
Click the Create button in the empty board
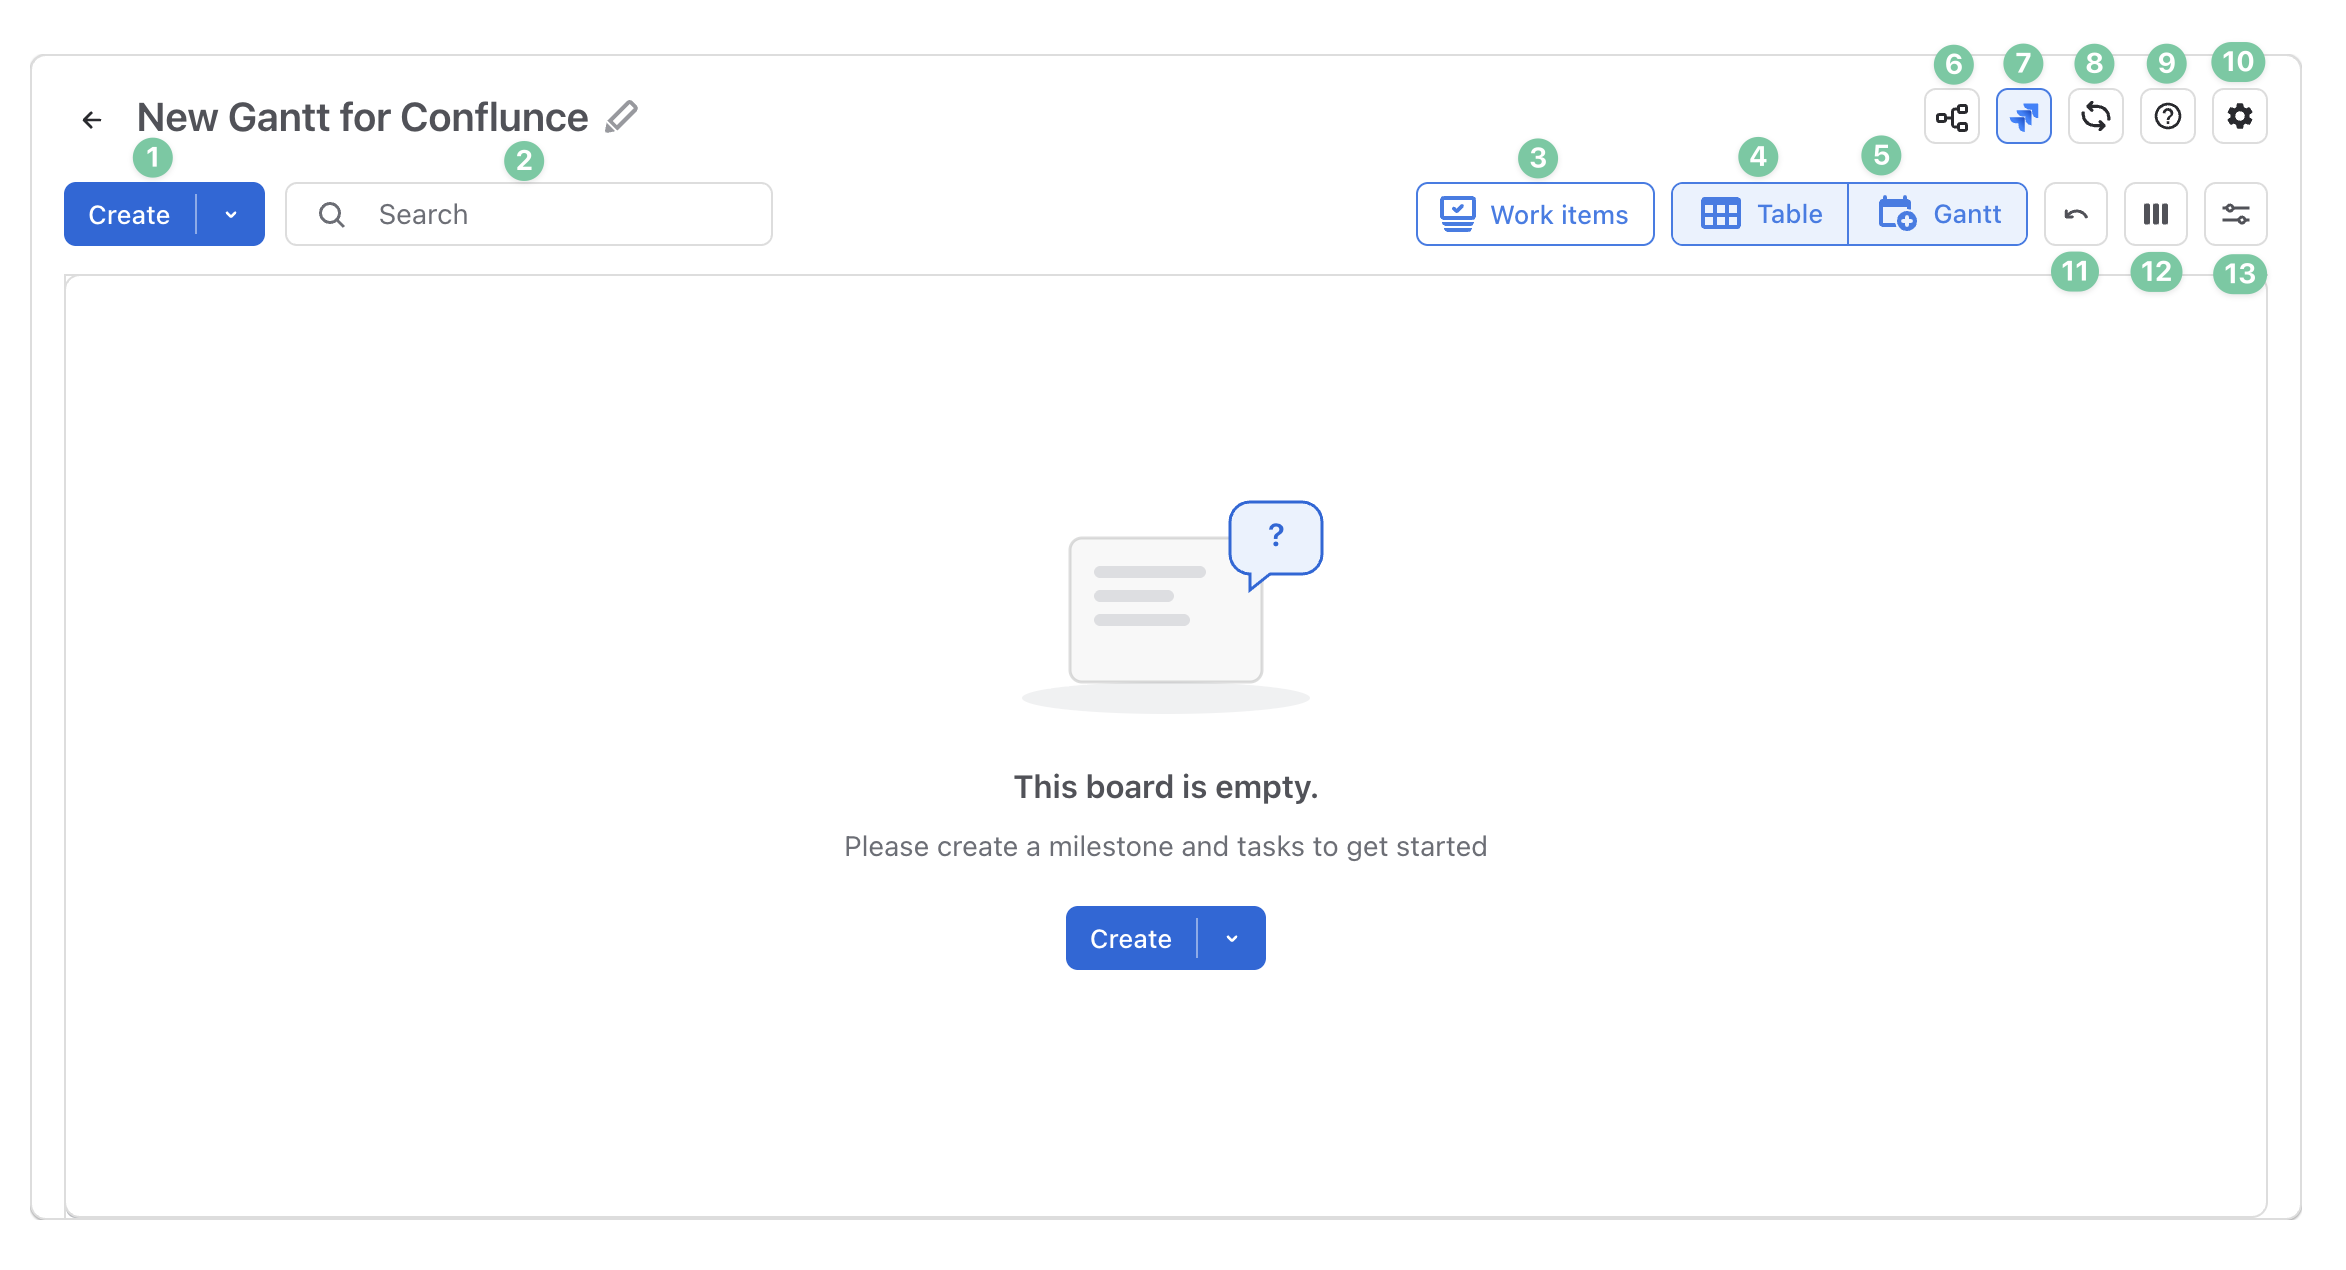1131,938
